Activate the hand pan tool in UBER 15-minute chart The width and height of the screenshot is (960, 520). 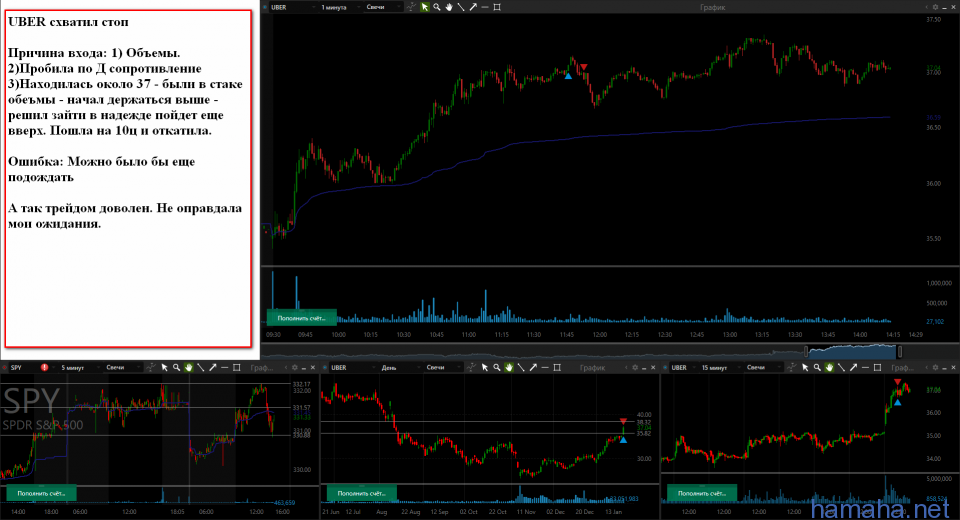click(829, 367)
